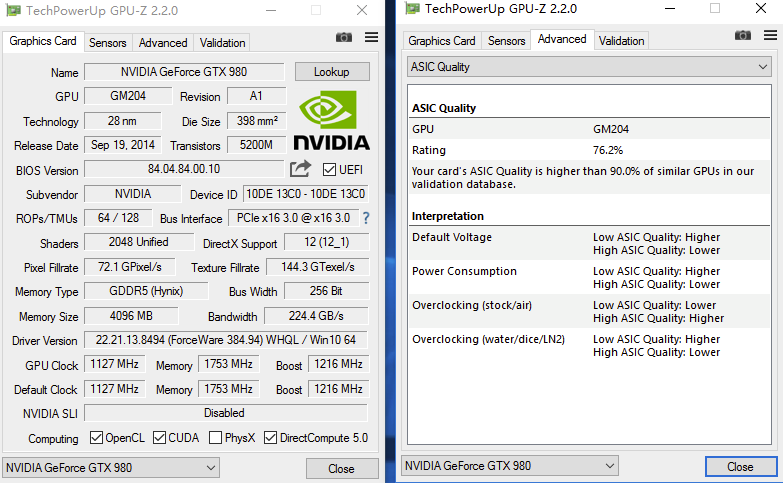This screenshot has width=783, height=483.
Task: Click NVIDIA SLI field showing Disabled
Action: pyautogui.click(x=226, y=413)
